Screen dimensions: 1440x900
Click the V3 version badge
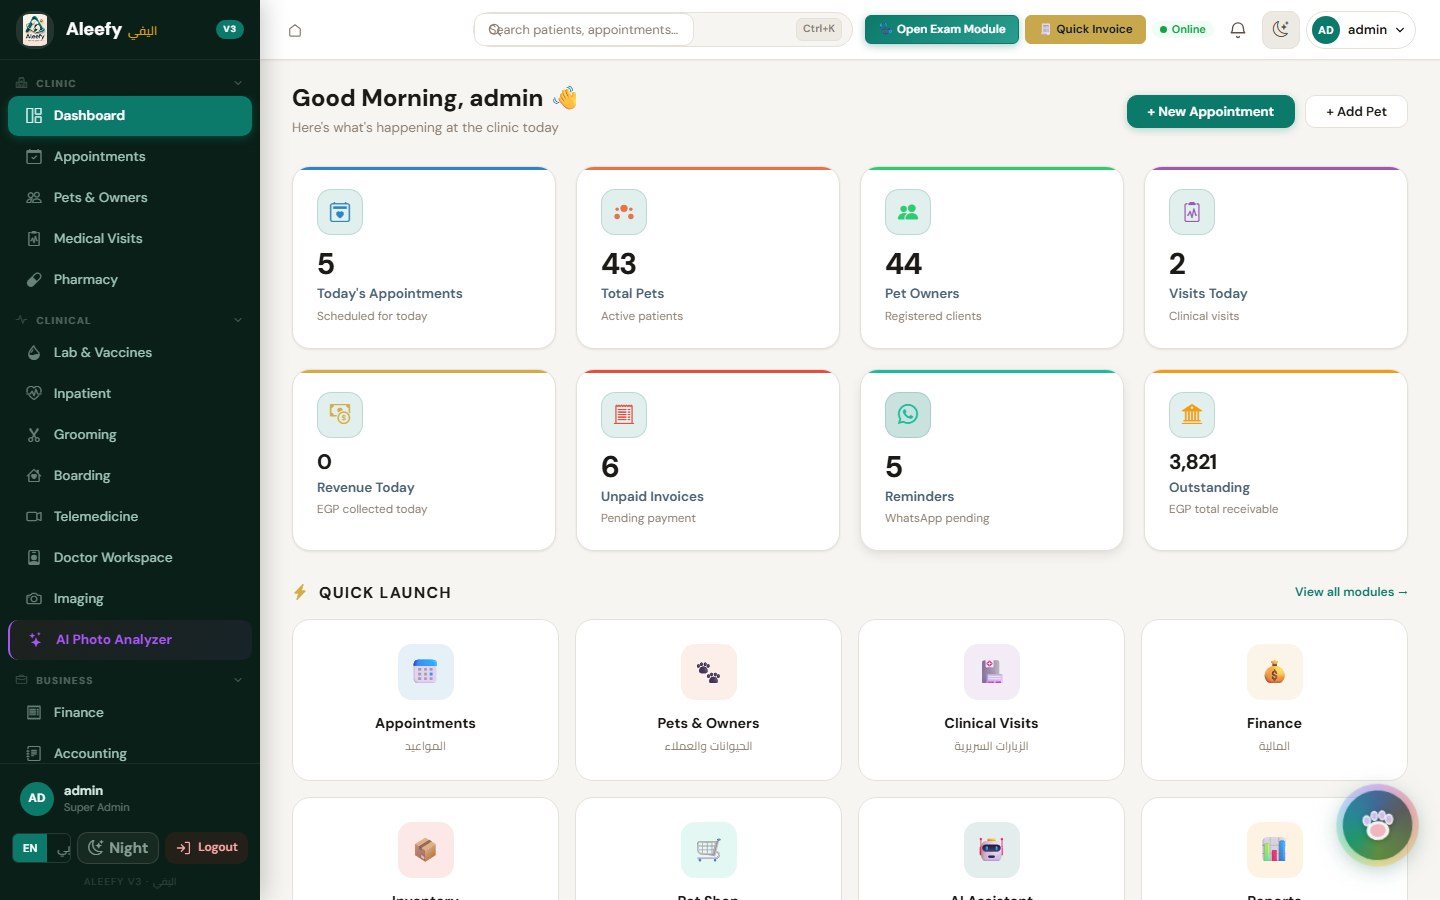tap(230, 29)
